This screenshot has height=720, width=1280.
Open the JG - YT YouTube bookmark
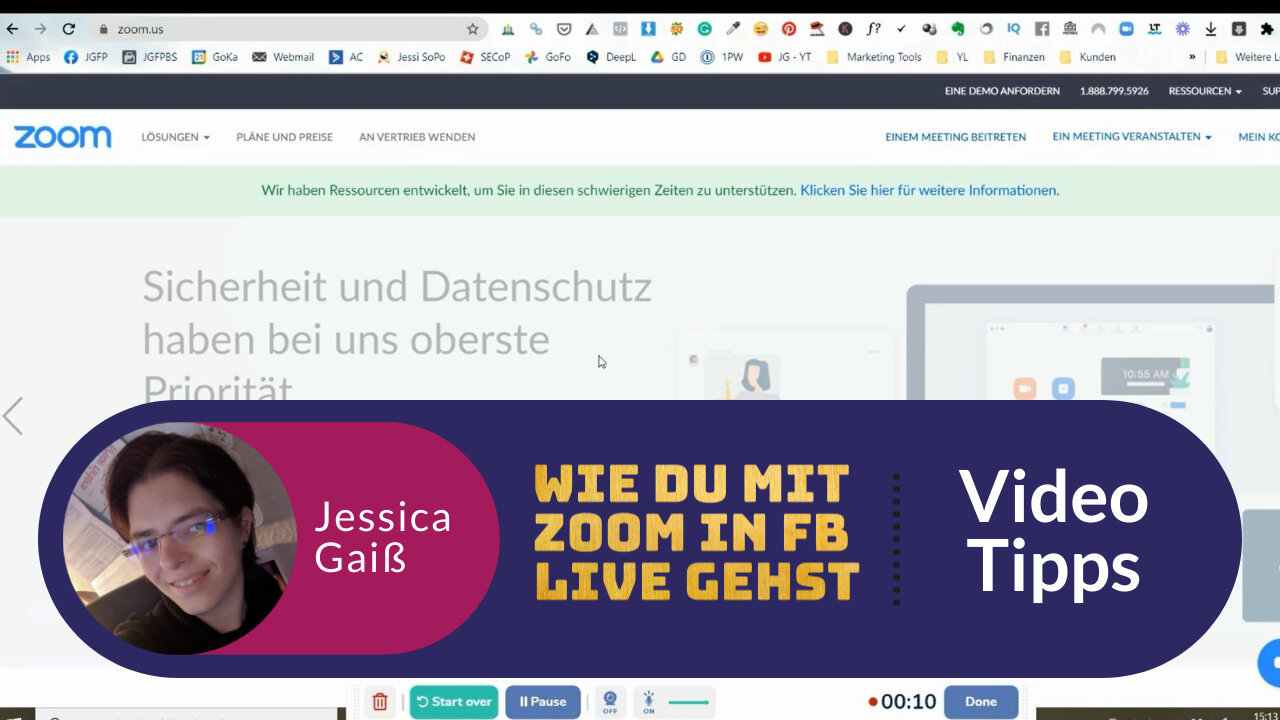(x=784, y=57)
